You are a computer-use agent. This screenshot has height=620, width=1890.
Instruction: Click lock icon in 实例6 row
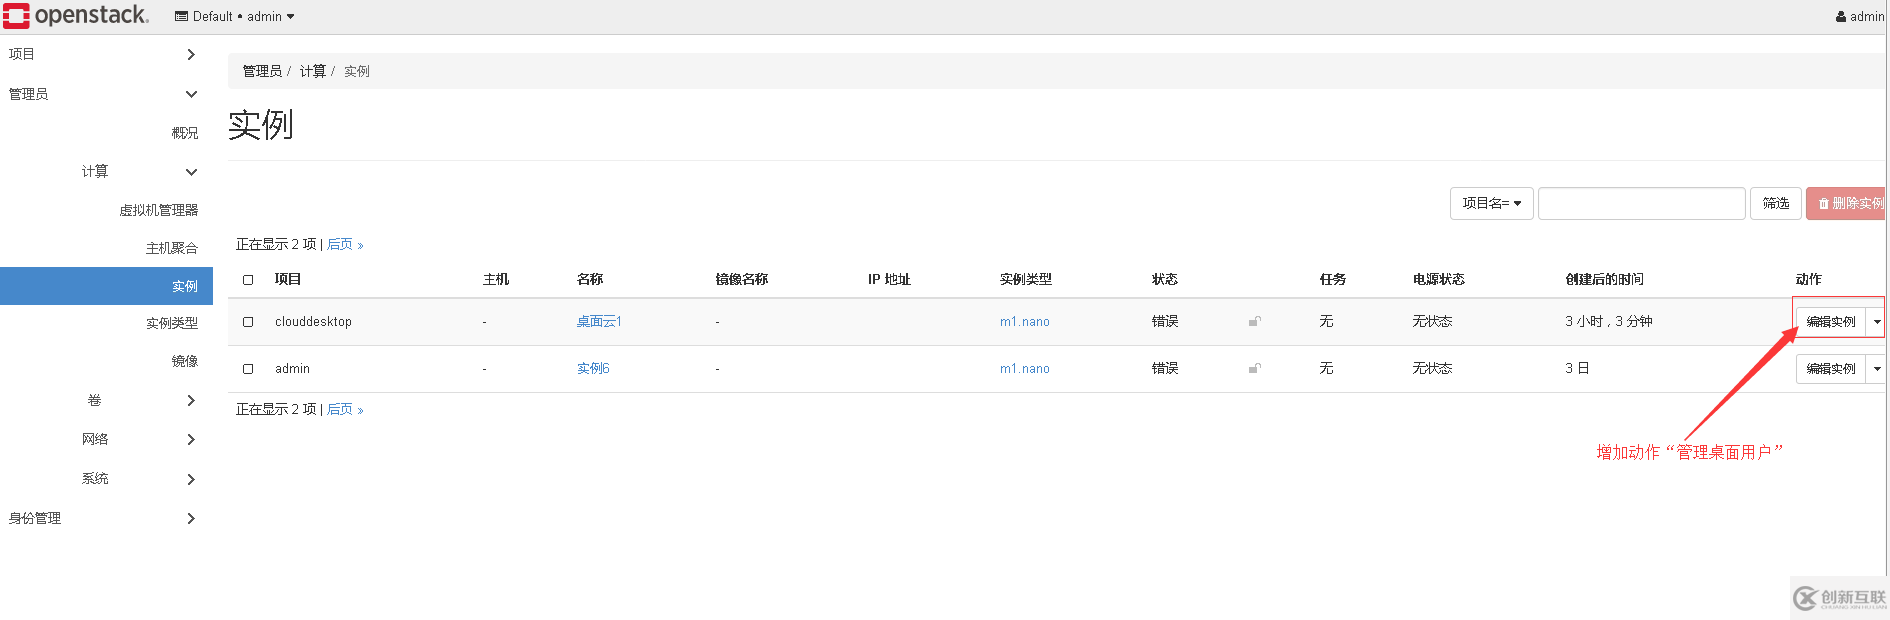tap(1254, 368)
